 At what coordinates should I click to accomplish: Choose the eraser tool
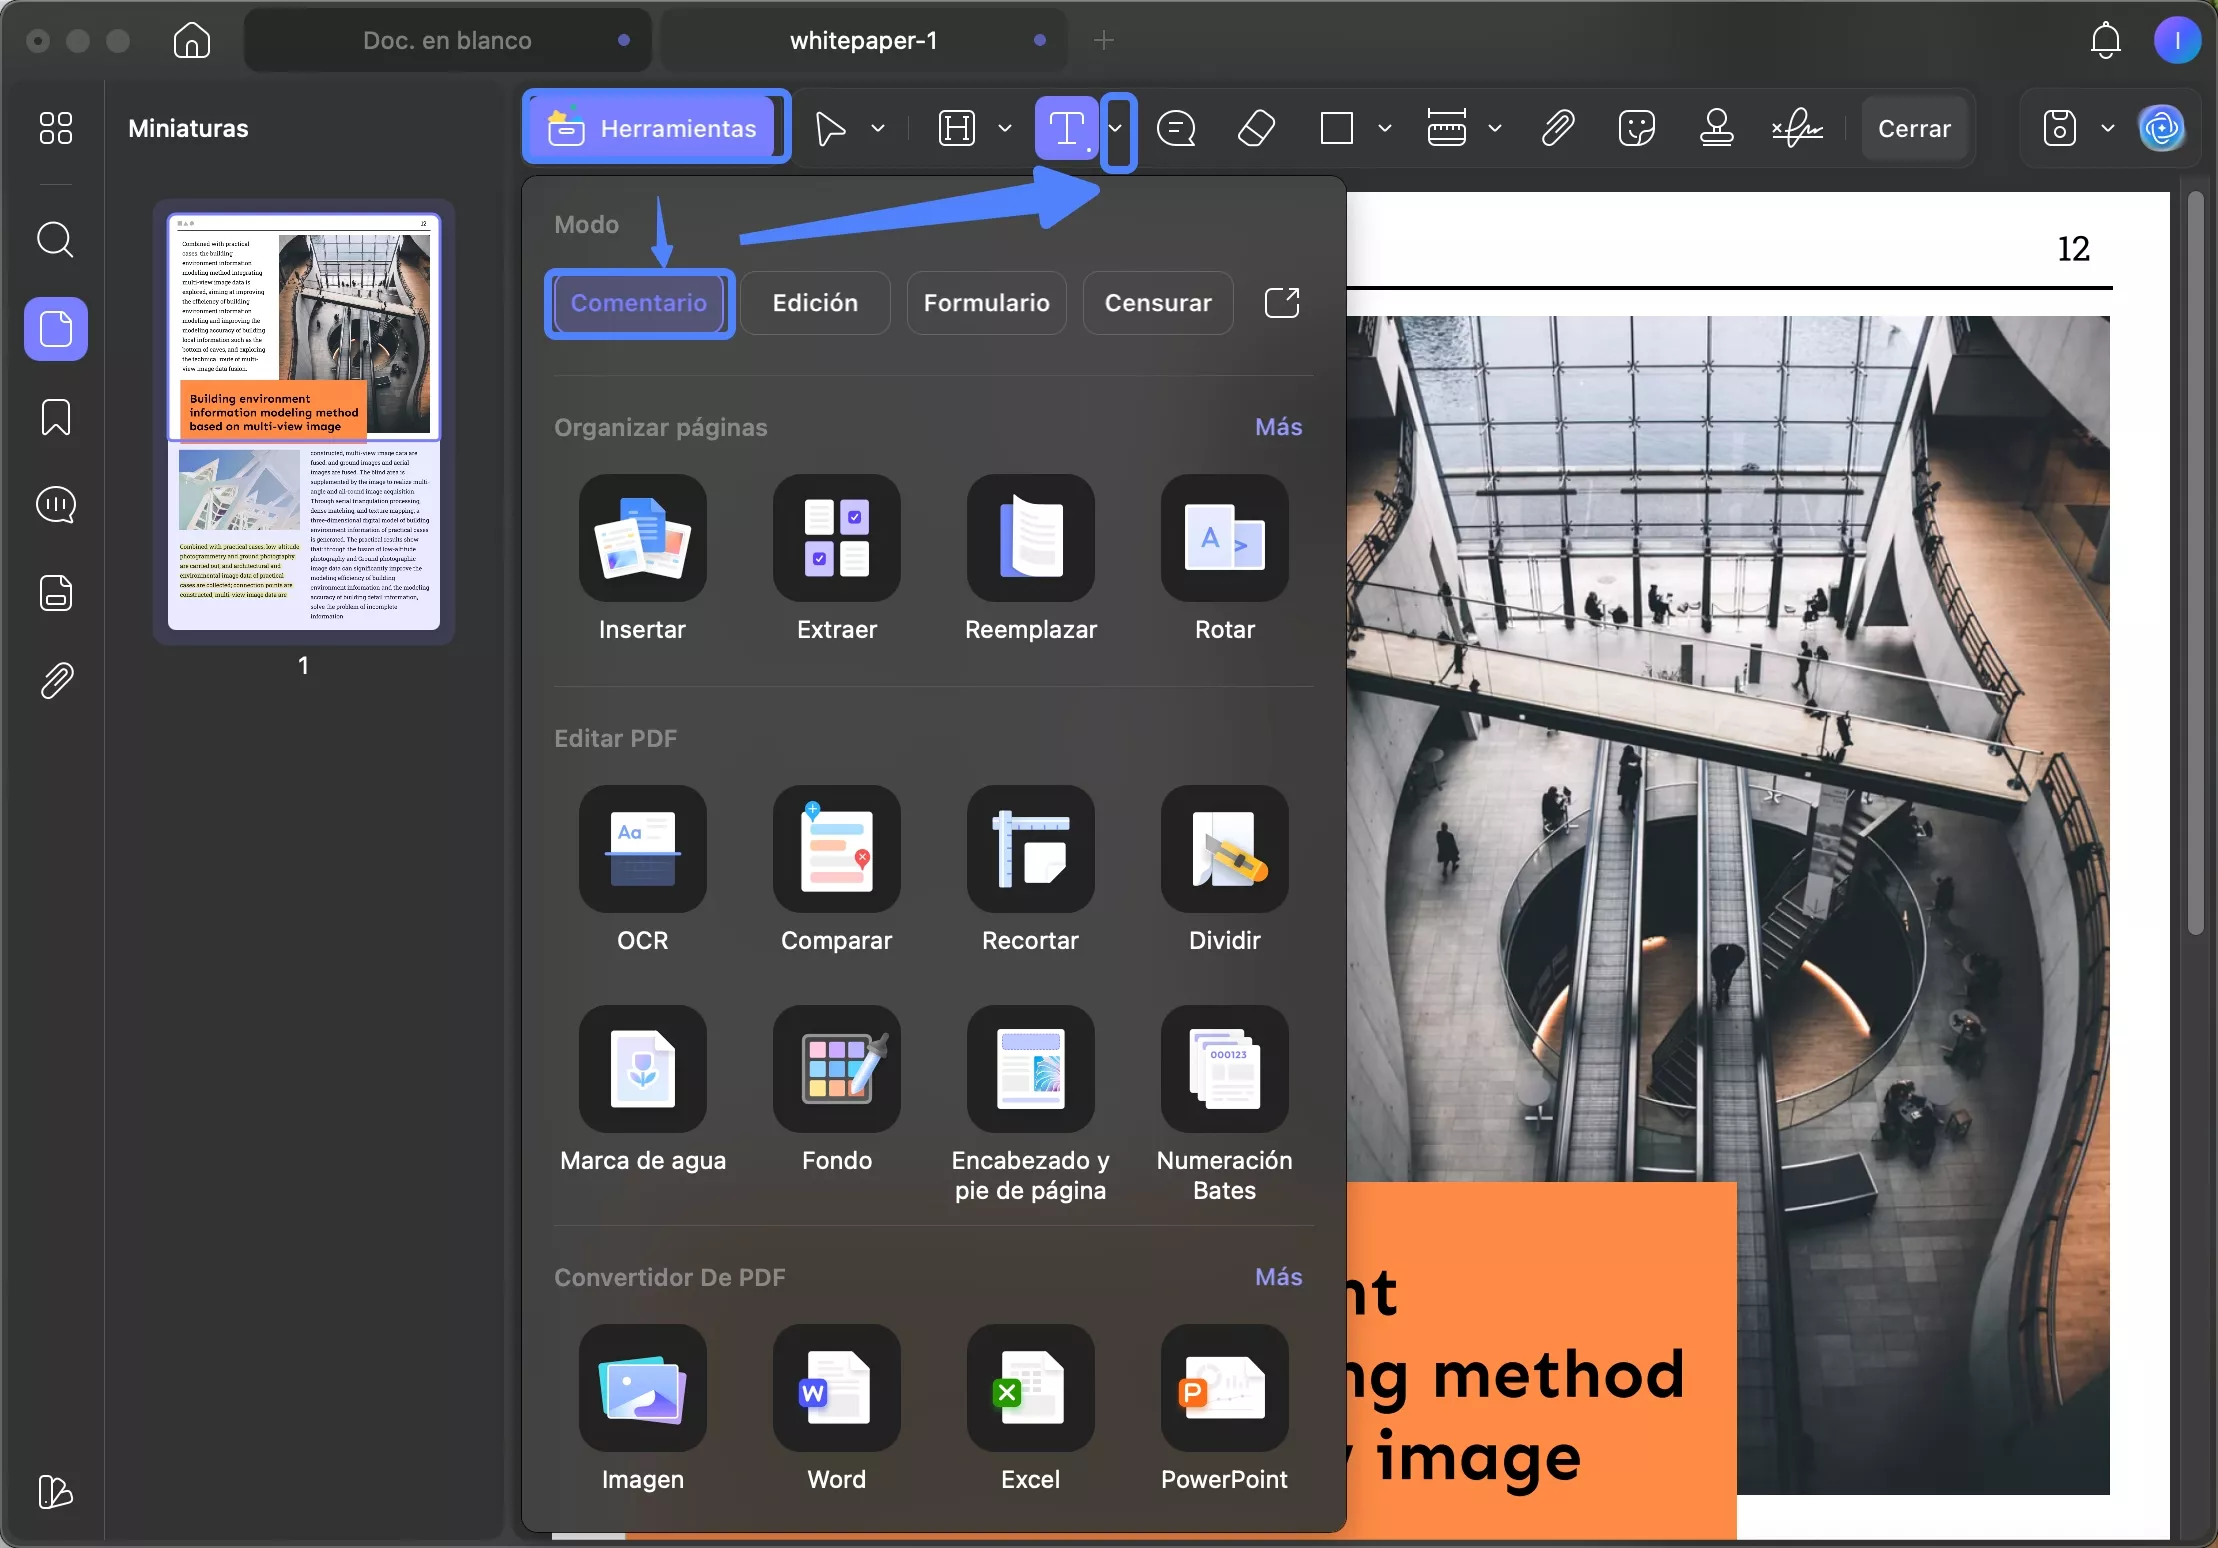[1256, 129]
